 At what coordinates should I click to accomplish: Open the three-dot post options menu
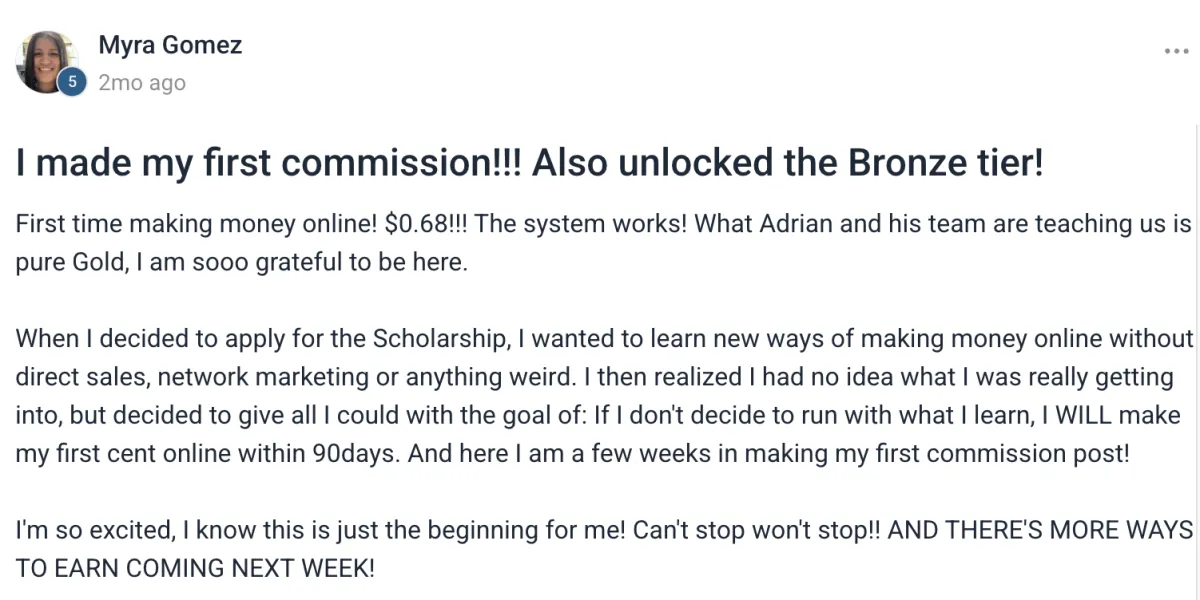pyautogui.click(x=1176, y=51)
